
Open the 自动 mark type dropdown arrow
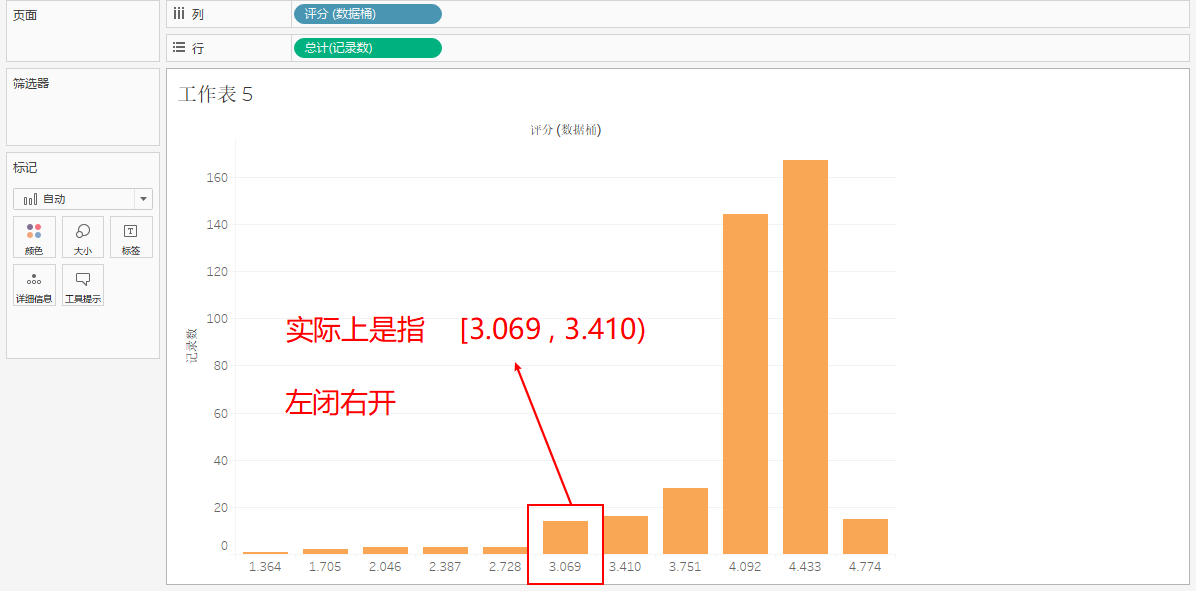point(143,198)
